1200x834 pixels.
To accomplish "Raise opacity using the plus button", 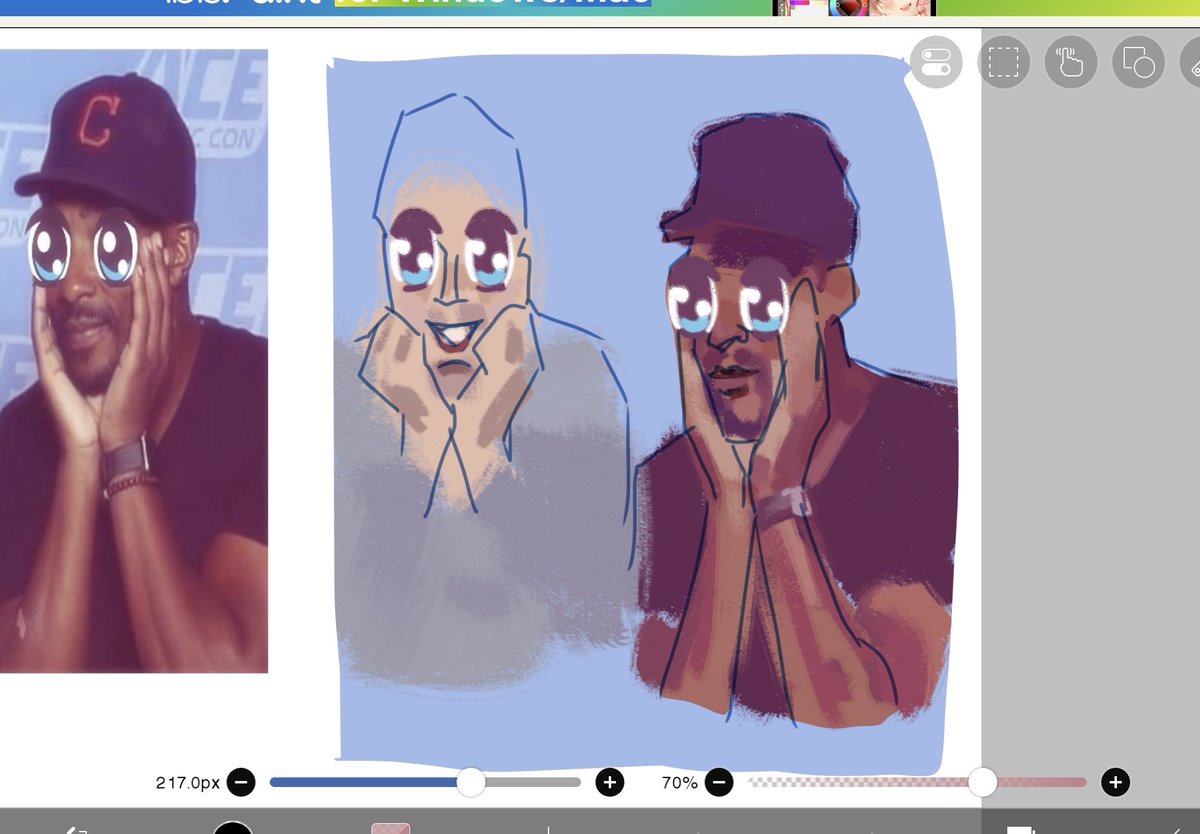I will (1116, 782).
